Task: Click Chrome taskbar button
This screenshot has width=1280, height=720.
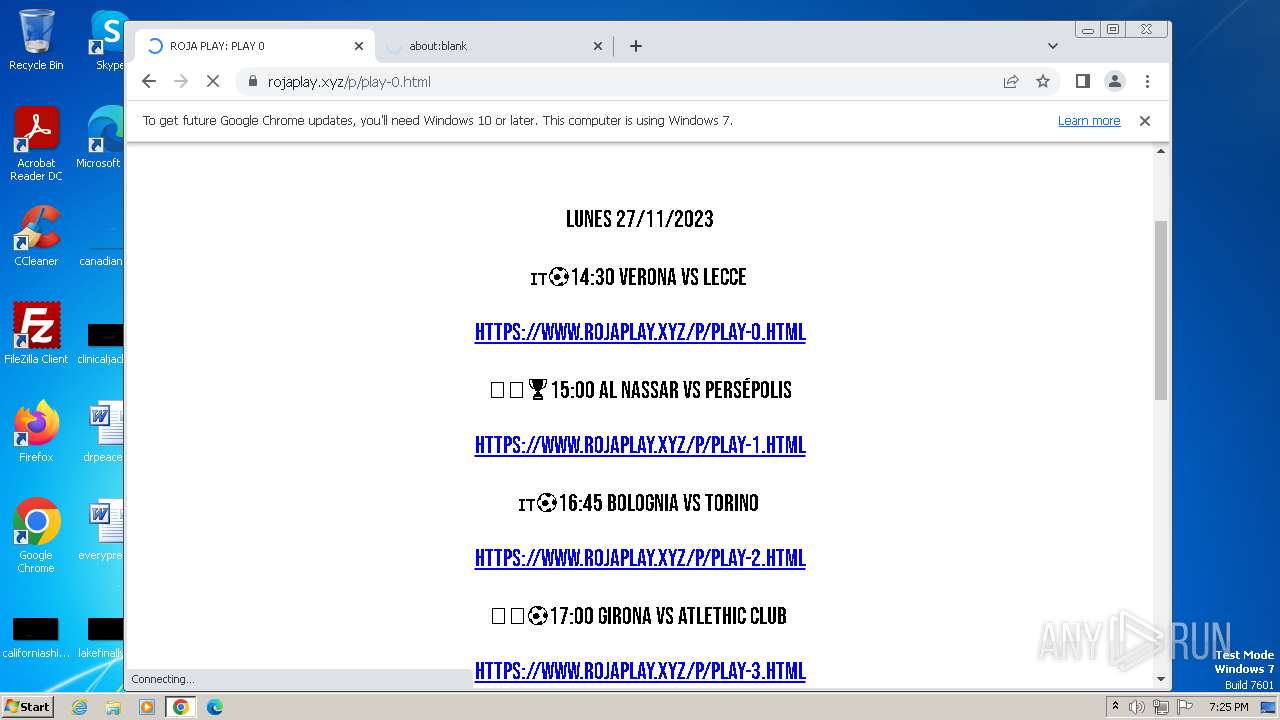Action: coord(181,707)
